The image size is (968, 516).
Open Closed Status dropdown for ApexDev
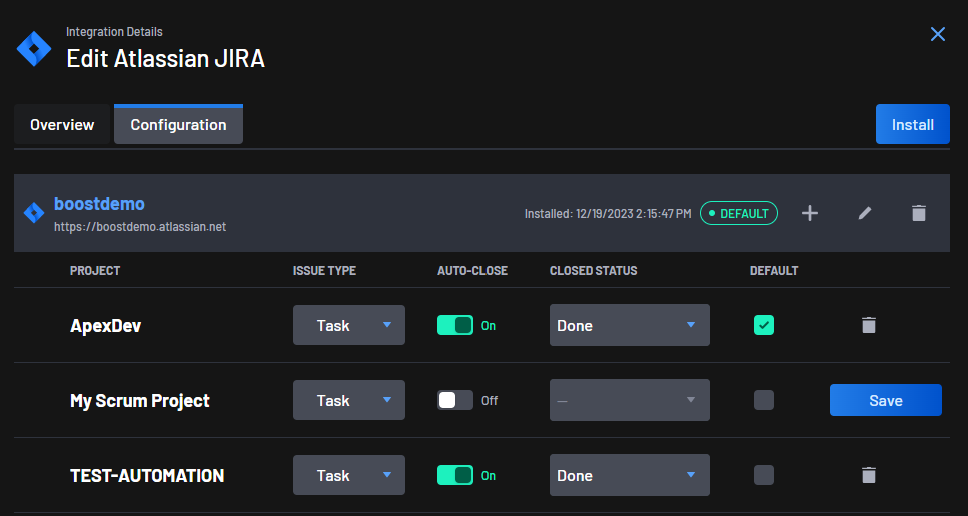[630, 325]
